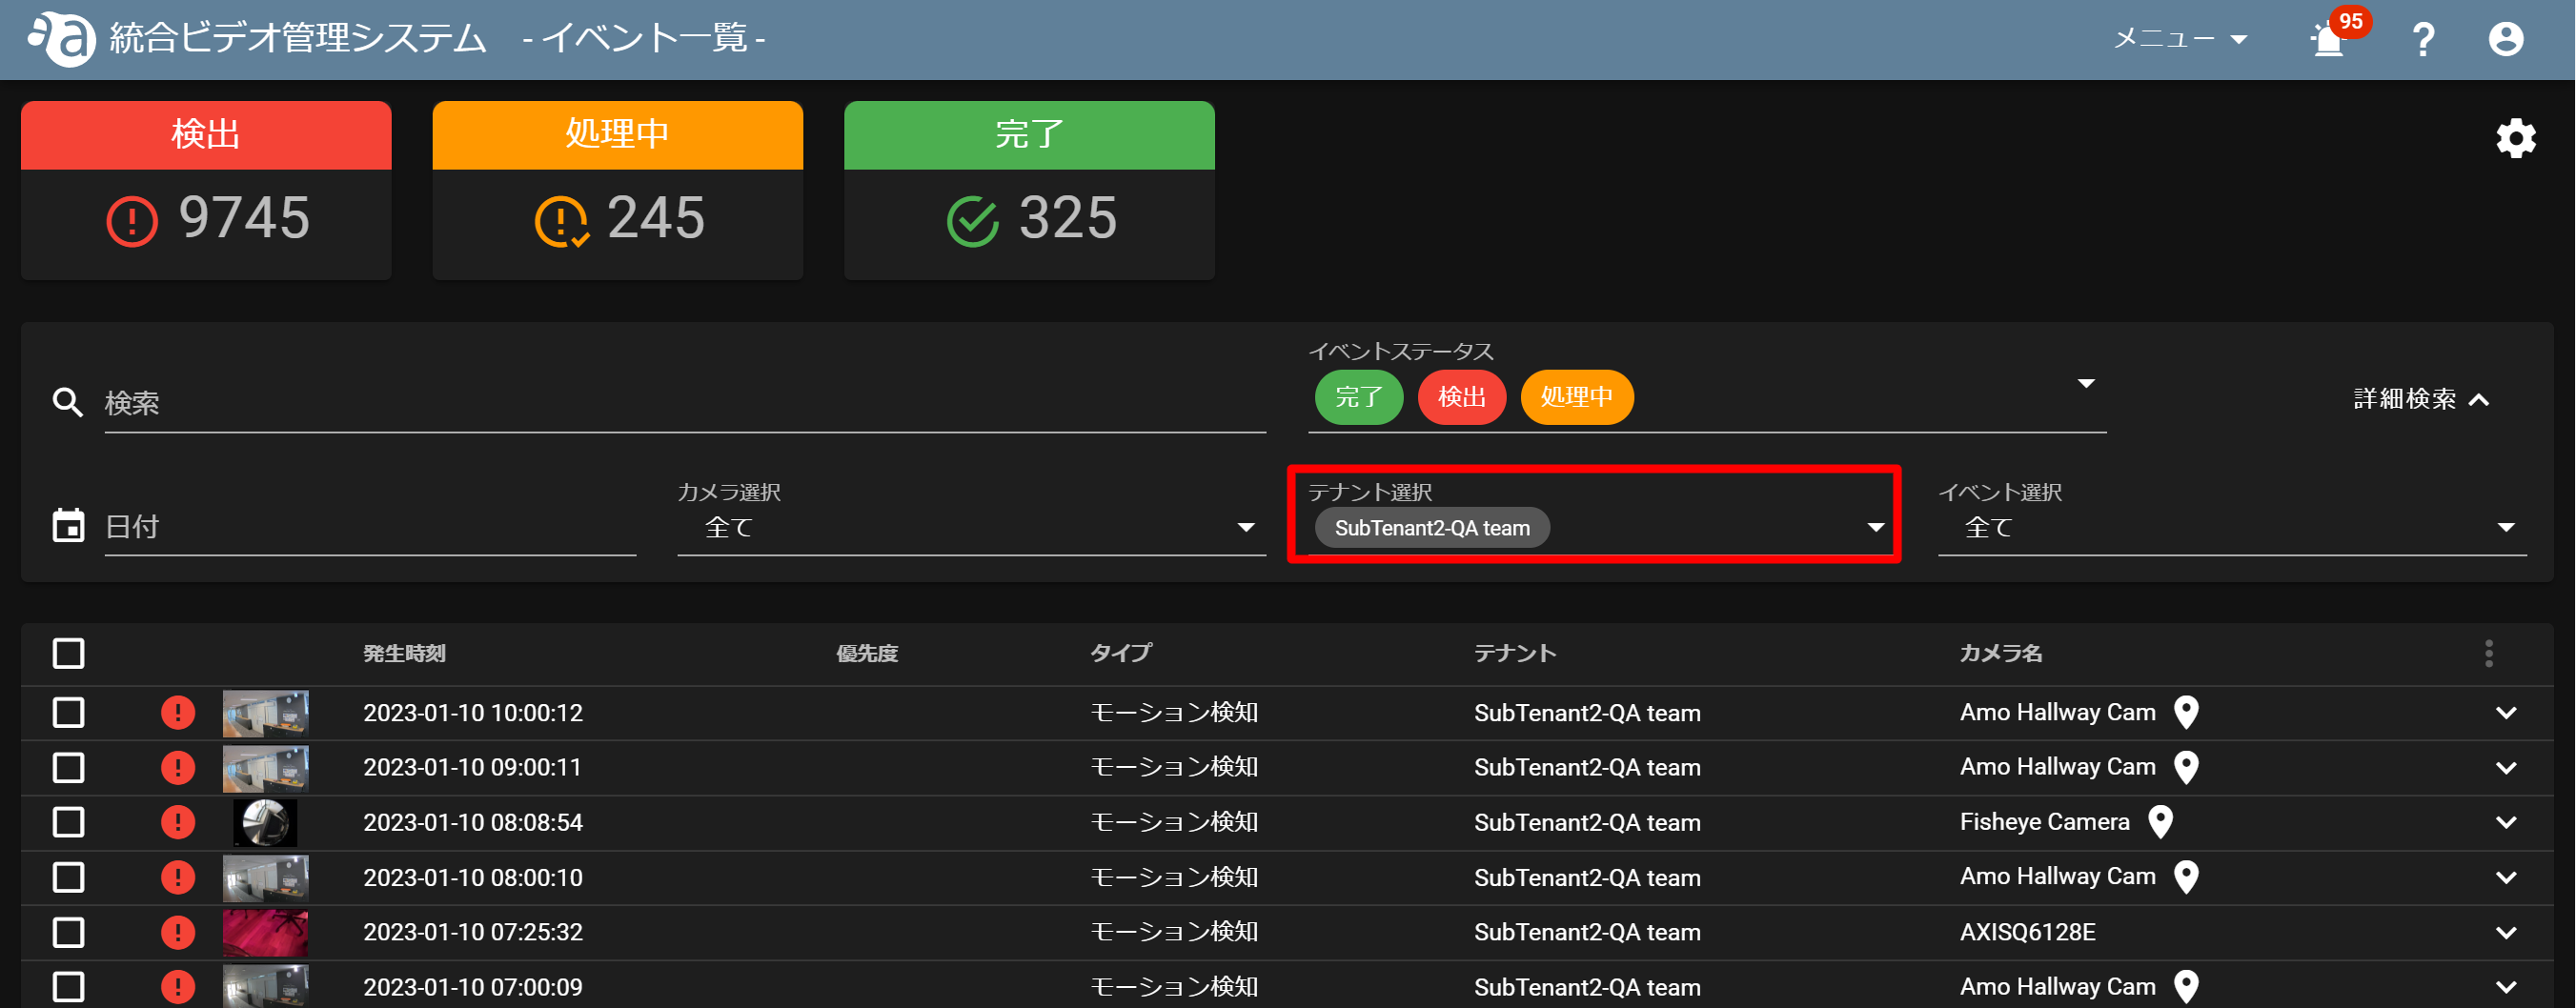Collapse the 詳細検索 advanced search
Screen dimensions: 2576x1008
coord(2420,399)
